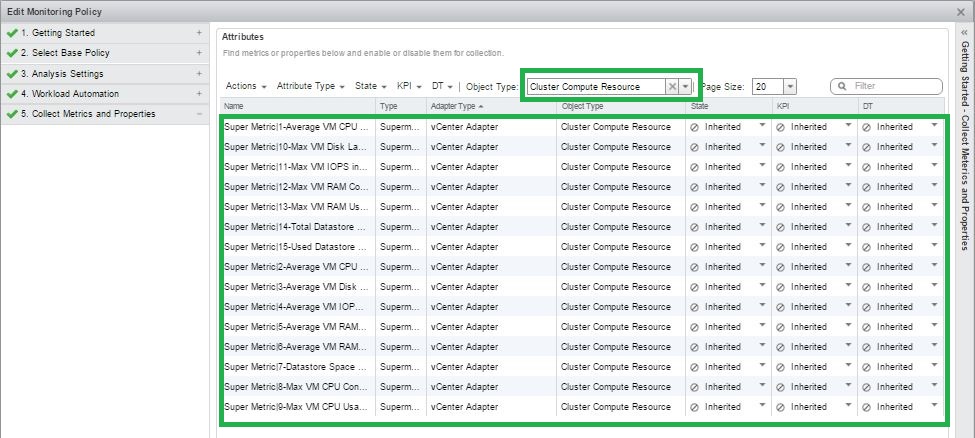This screenshot has height=438, width=975.
Task: Click the magnifier icon in the Filter box
Action: click(843, 87)
